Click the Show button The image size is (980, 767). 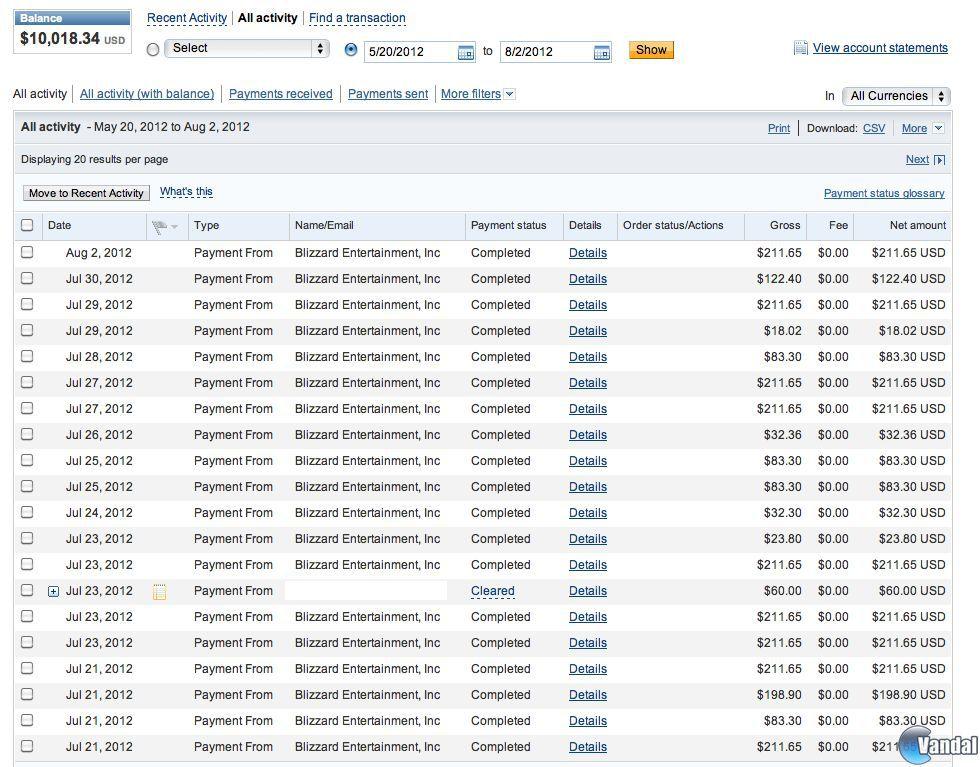click(x=651, y=50)
